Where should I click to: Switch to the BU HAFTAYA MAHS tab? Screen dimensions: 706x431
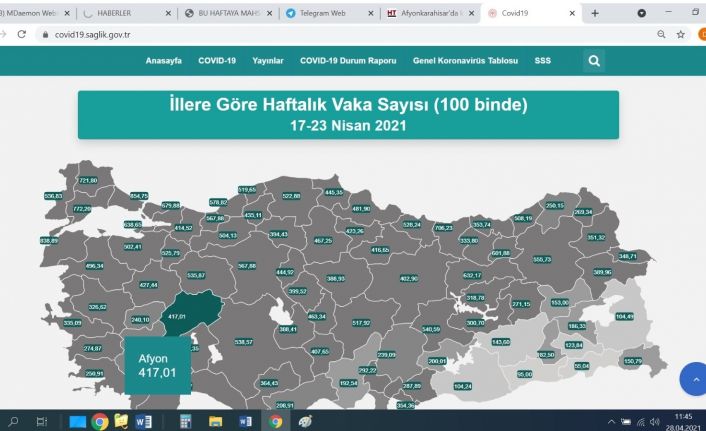point(229,14)
